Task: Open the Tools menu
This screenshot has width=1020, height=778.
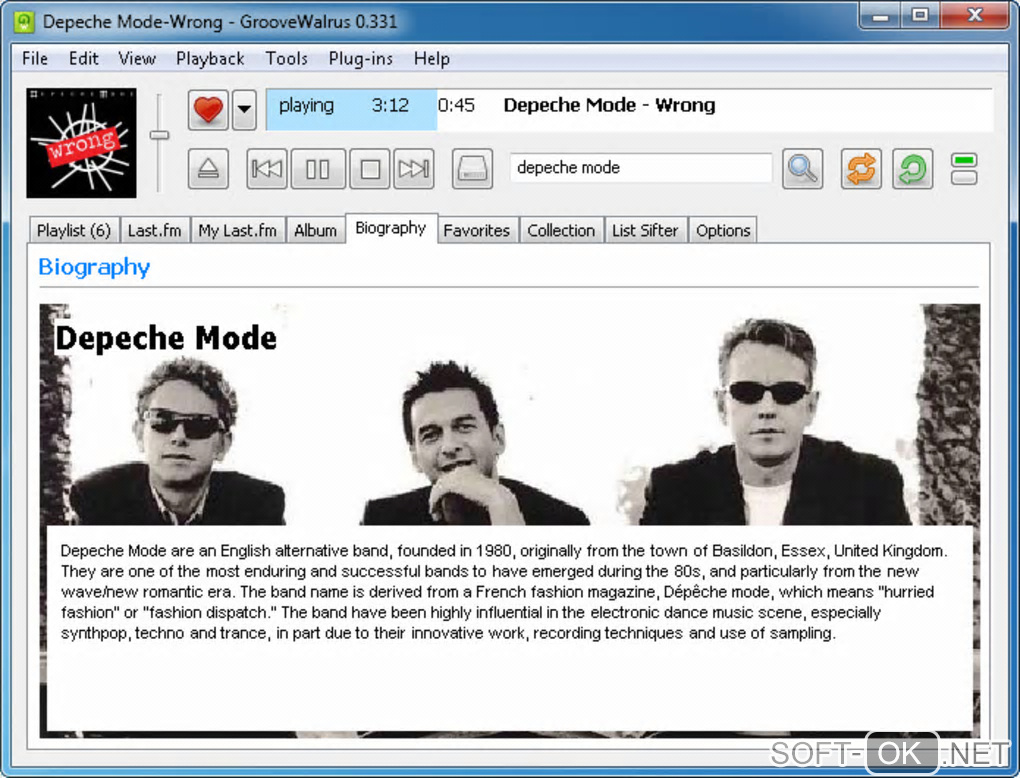Action: (286, 59)
